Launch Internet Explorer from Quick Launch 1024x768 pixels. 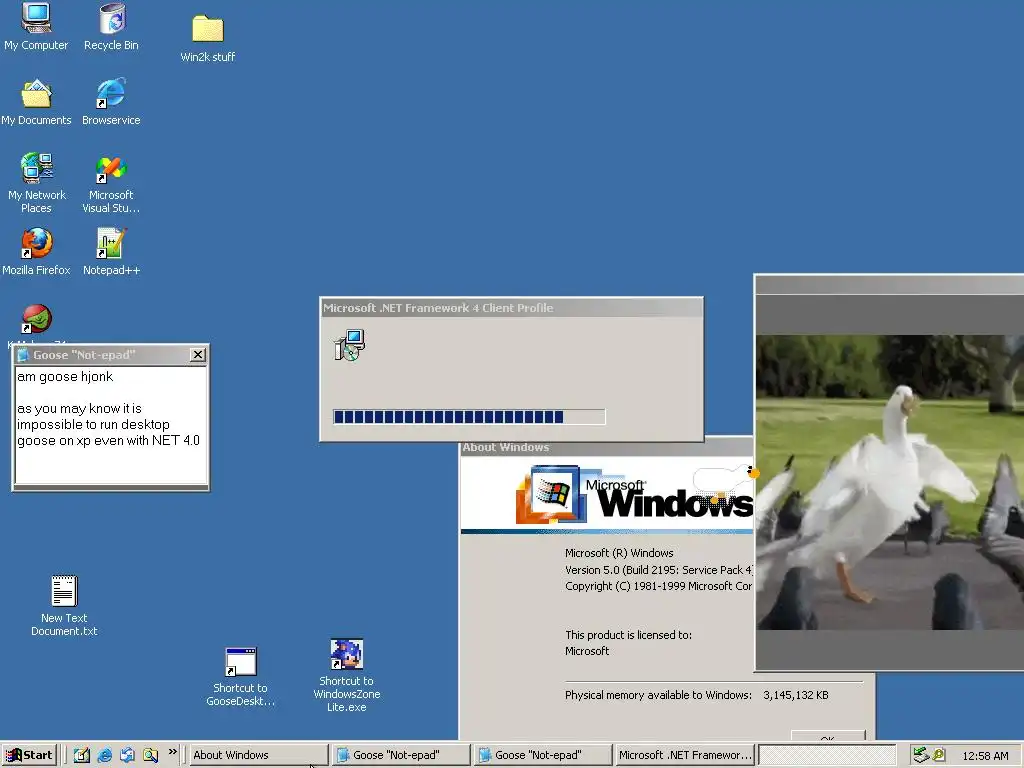[x=104, y=755]
